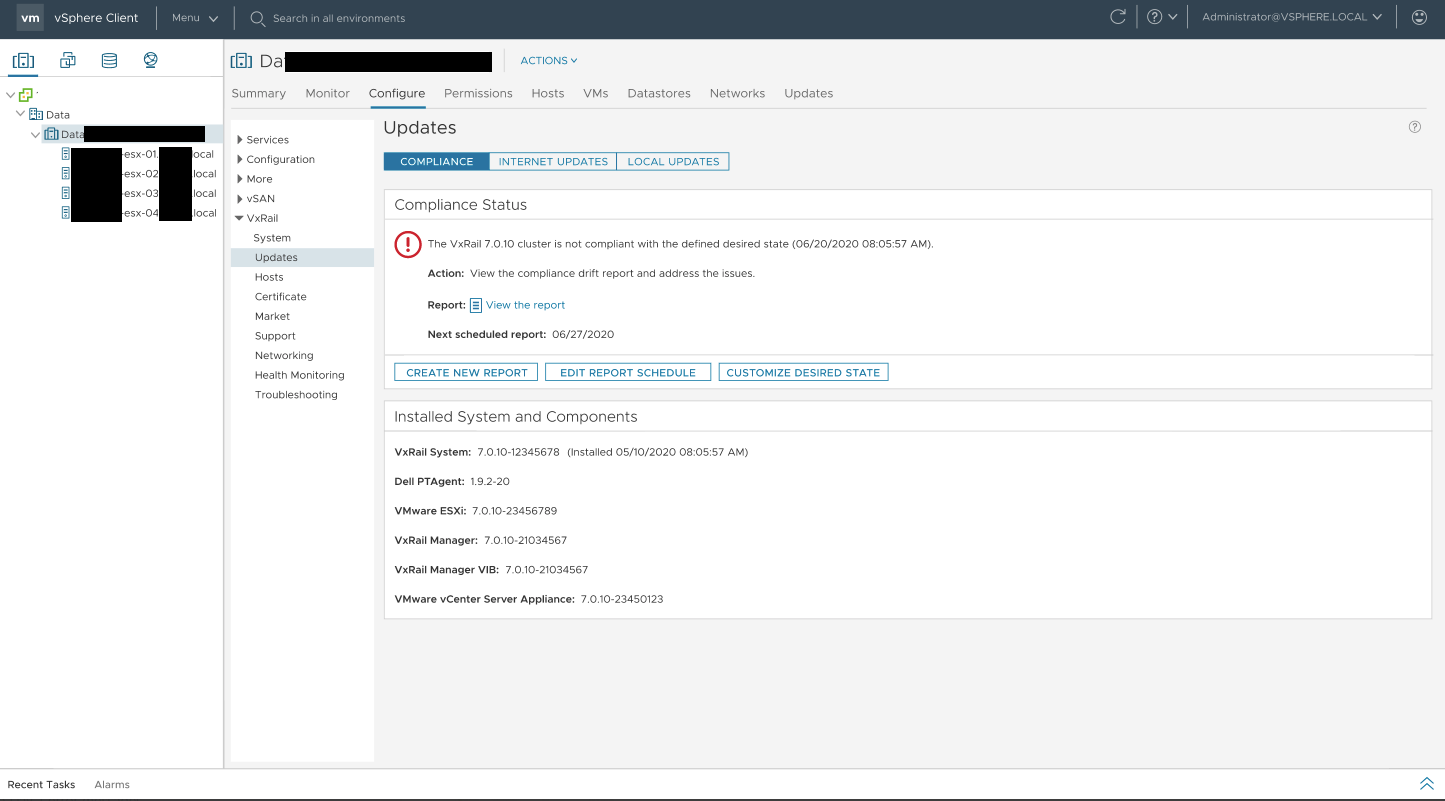Select the COMPLIANCE toggle tab
This screenshot has height=801, width=1445.
[436, 161]
